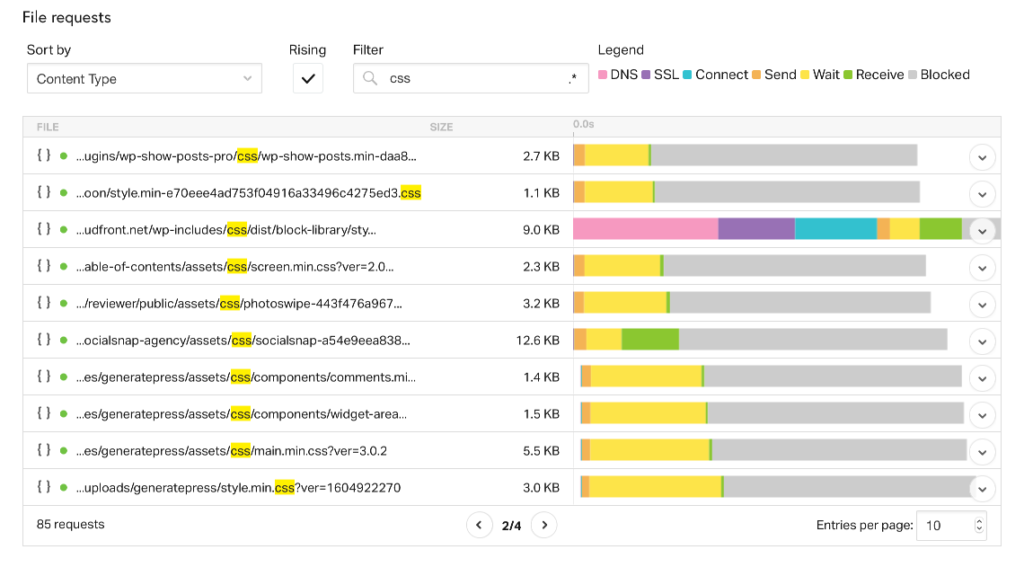Image resolution: width=1024 pixels, height=576 pixels.
Task: Click the SIZE column header
Action: 441,127
